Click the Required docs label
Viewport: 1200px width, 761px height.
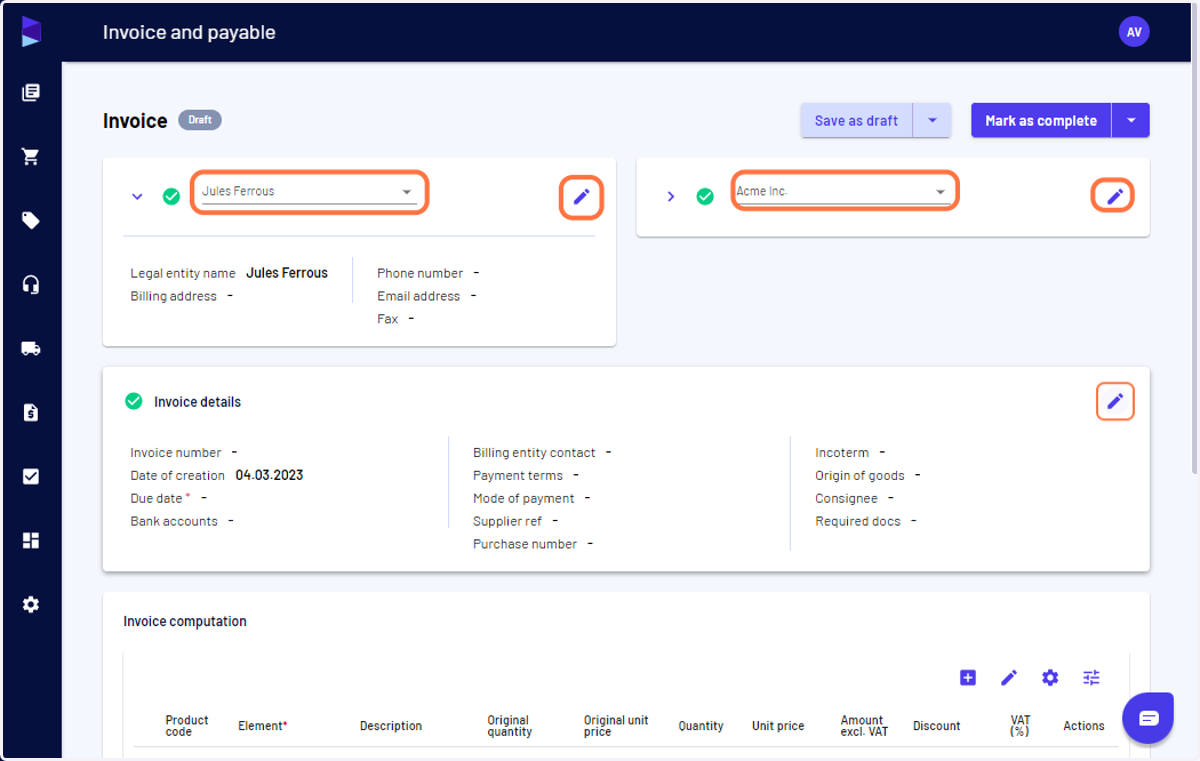tap(858, 521)
